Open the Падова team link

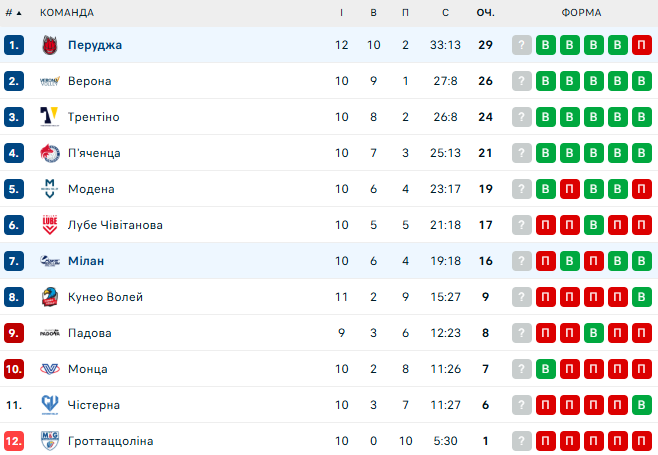90,333
